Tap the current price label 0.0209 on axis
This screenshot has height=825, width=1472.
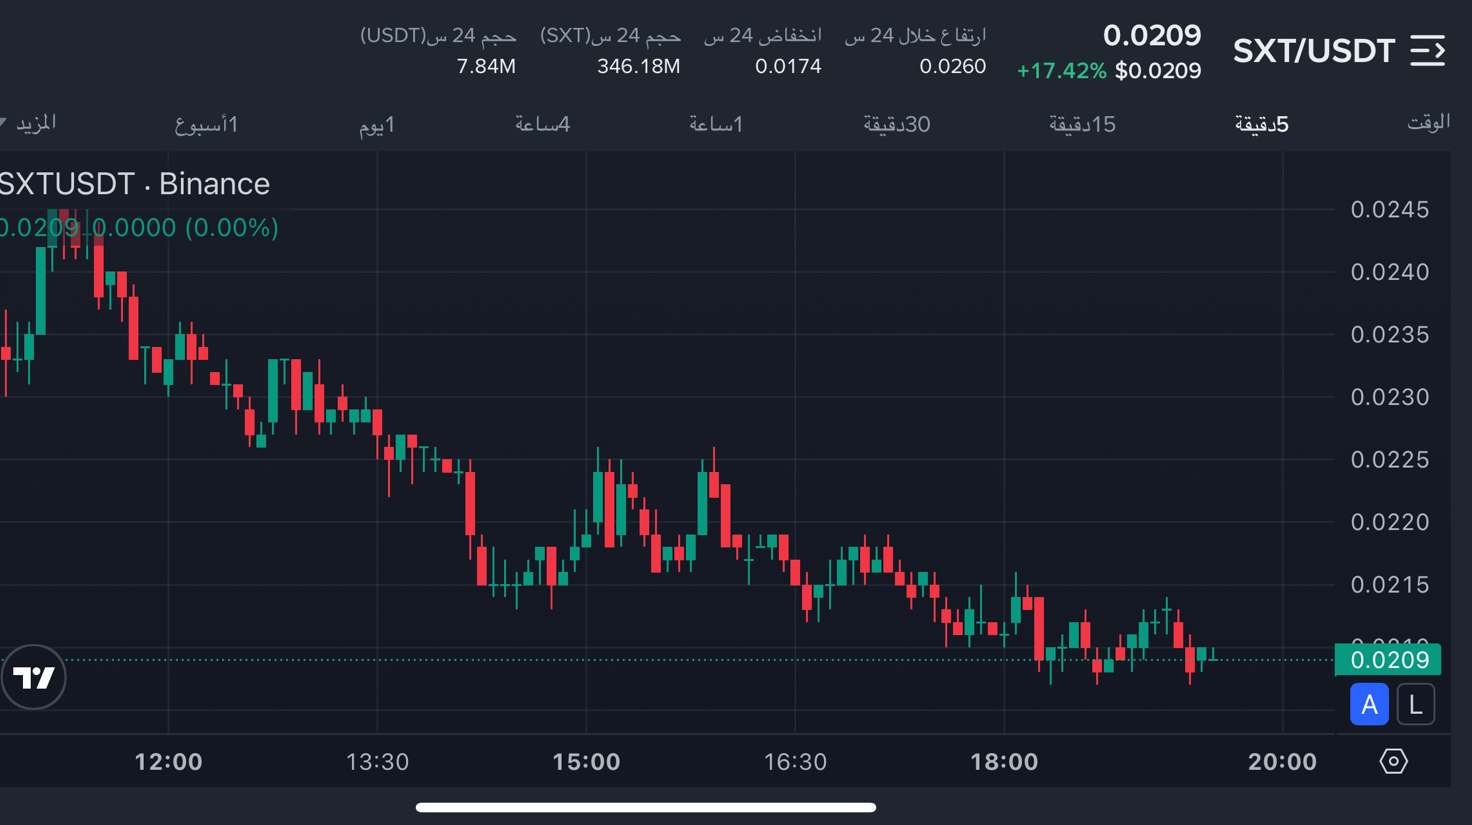[1388, 660]
